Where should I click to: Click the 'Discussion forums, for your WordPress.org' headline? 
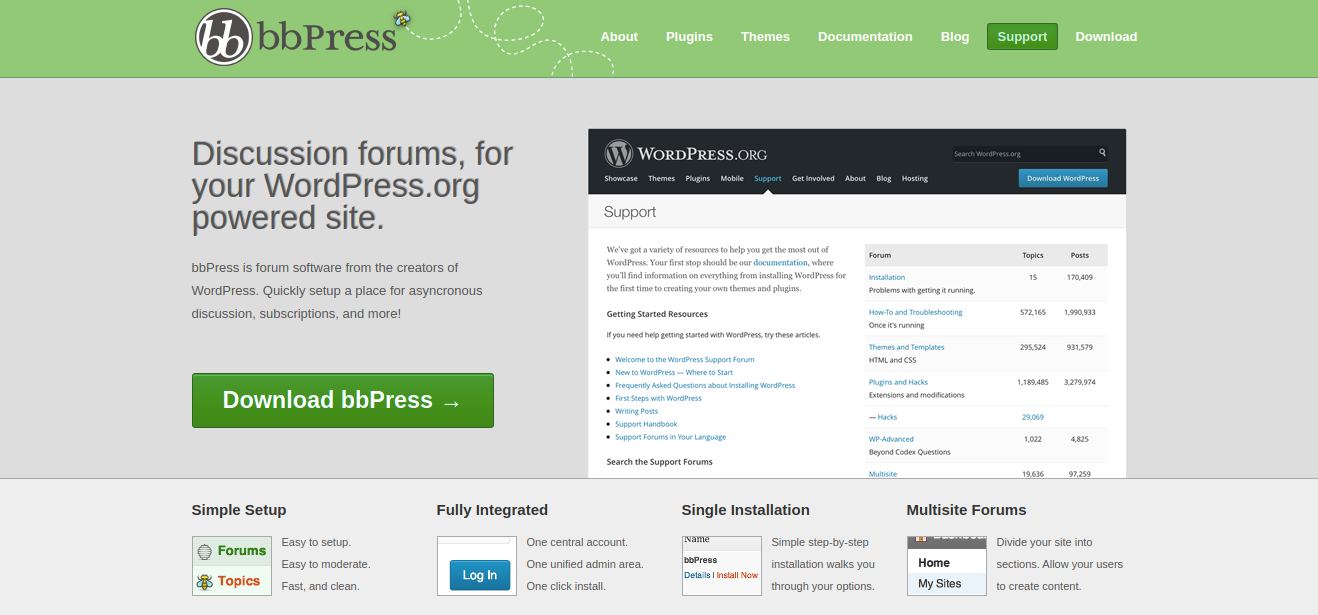click(x=352, y=185)
